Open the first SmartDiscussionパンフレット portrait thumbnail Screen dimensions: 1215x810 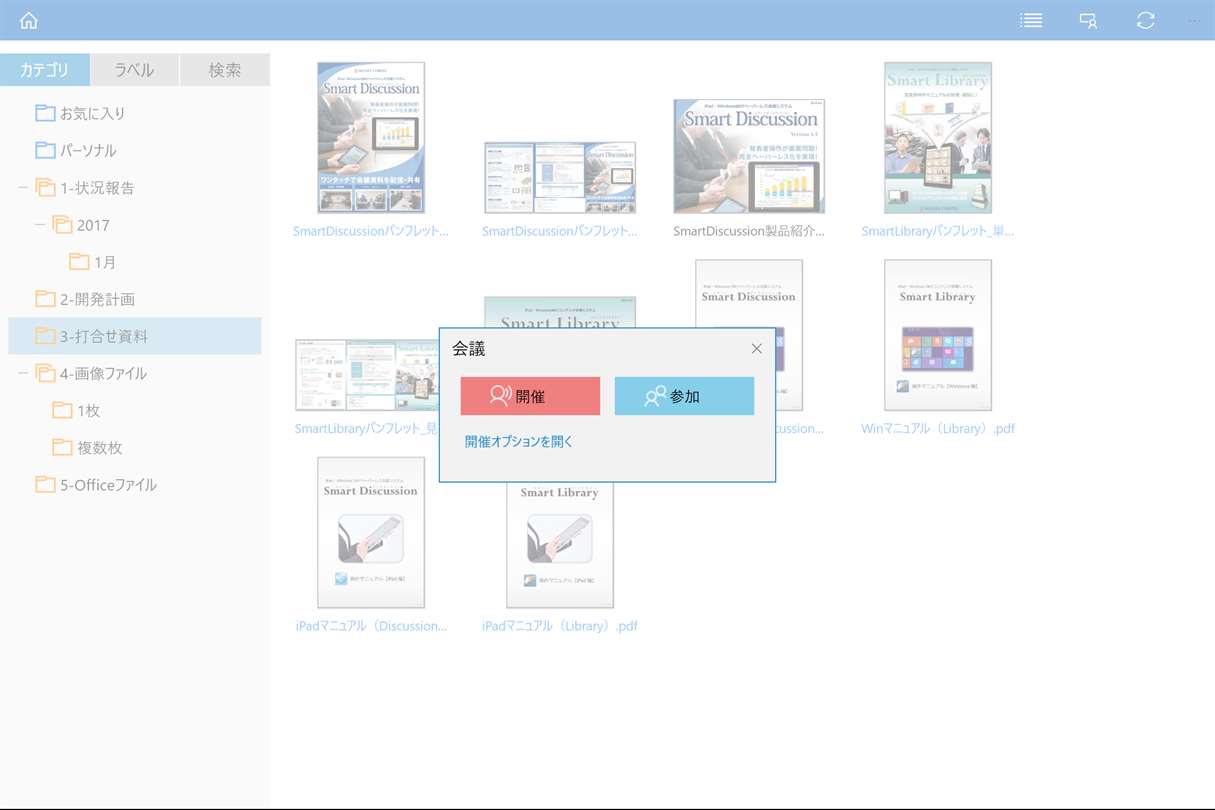tap(371, 137)
